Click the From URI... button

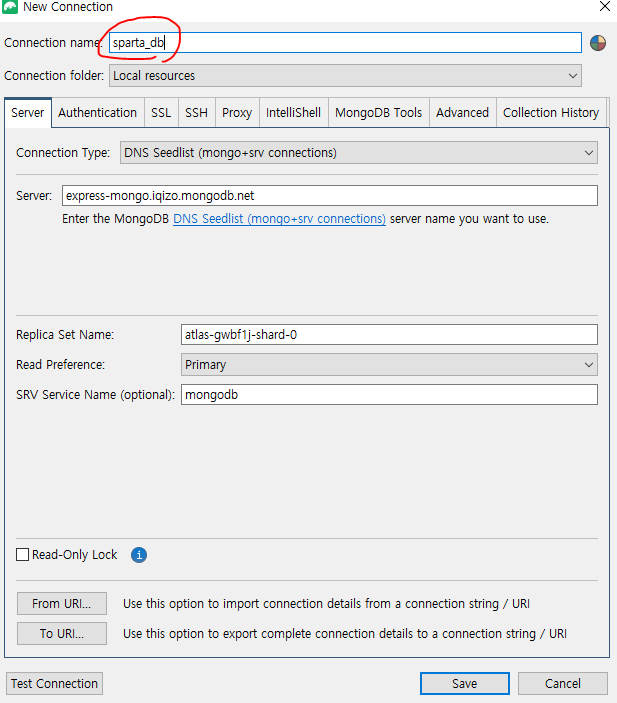pos(62,603)
